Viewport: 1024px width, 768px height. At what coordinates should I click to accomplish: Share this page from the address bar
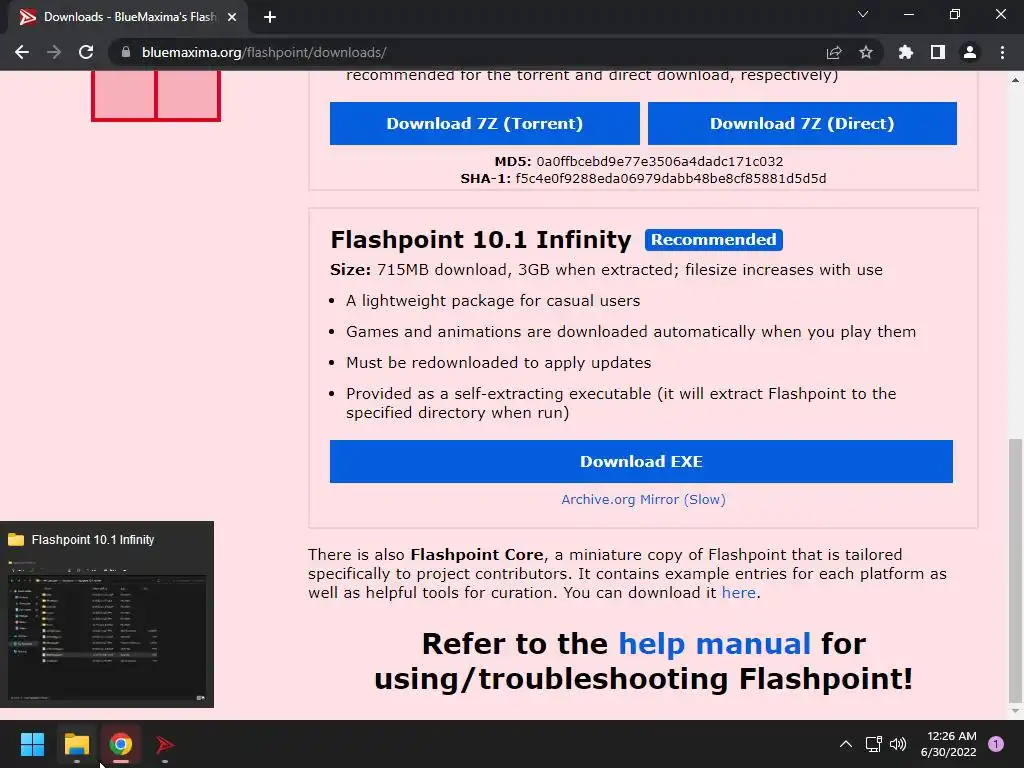coord(834,52)
